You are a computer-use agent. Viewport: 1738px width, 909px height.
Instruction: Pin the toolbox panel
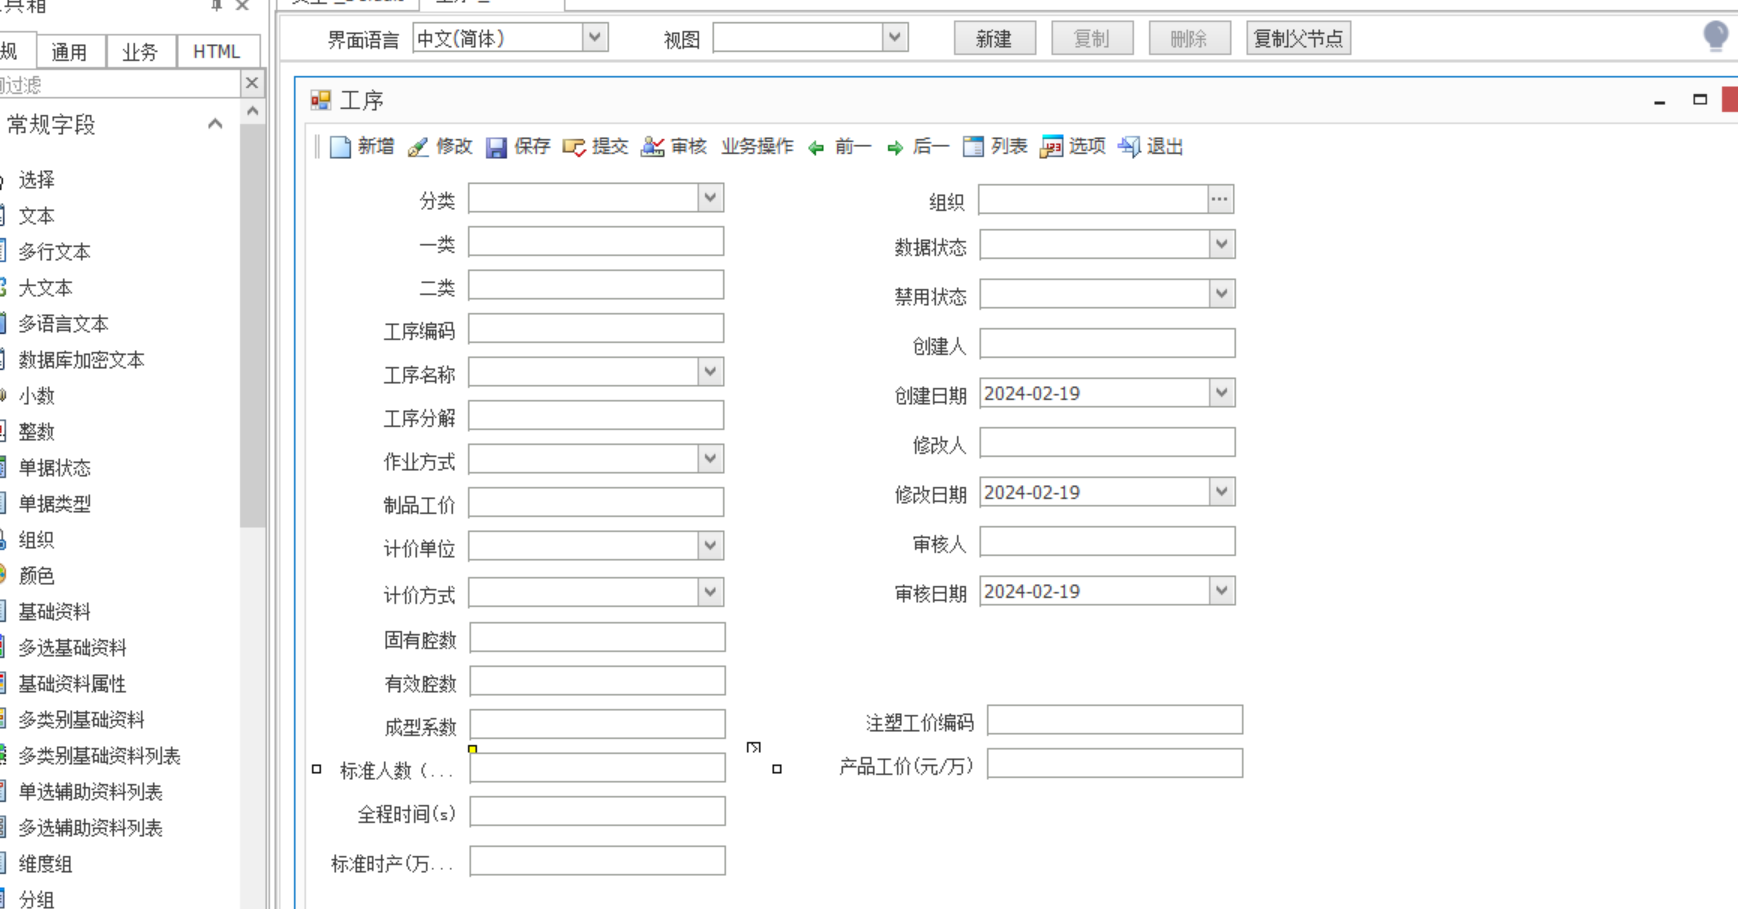[x=216, y=5]
